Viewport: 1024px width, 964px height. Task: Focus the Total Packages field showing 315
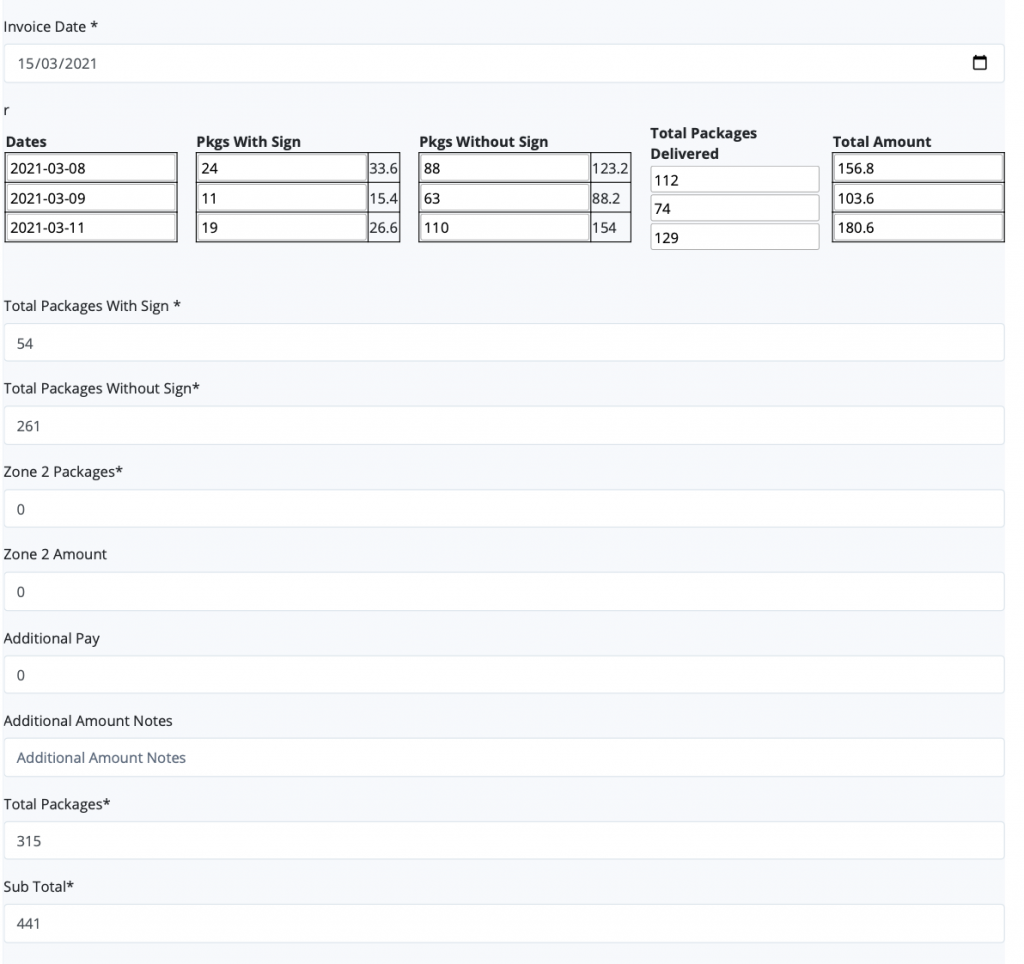click(504, 841)
